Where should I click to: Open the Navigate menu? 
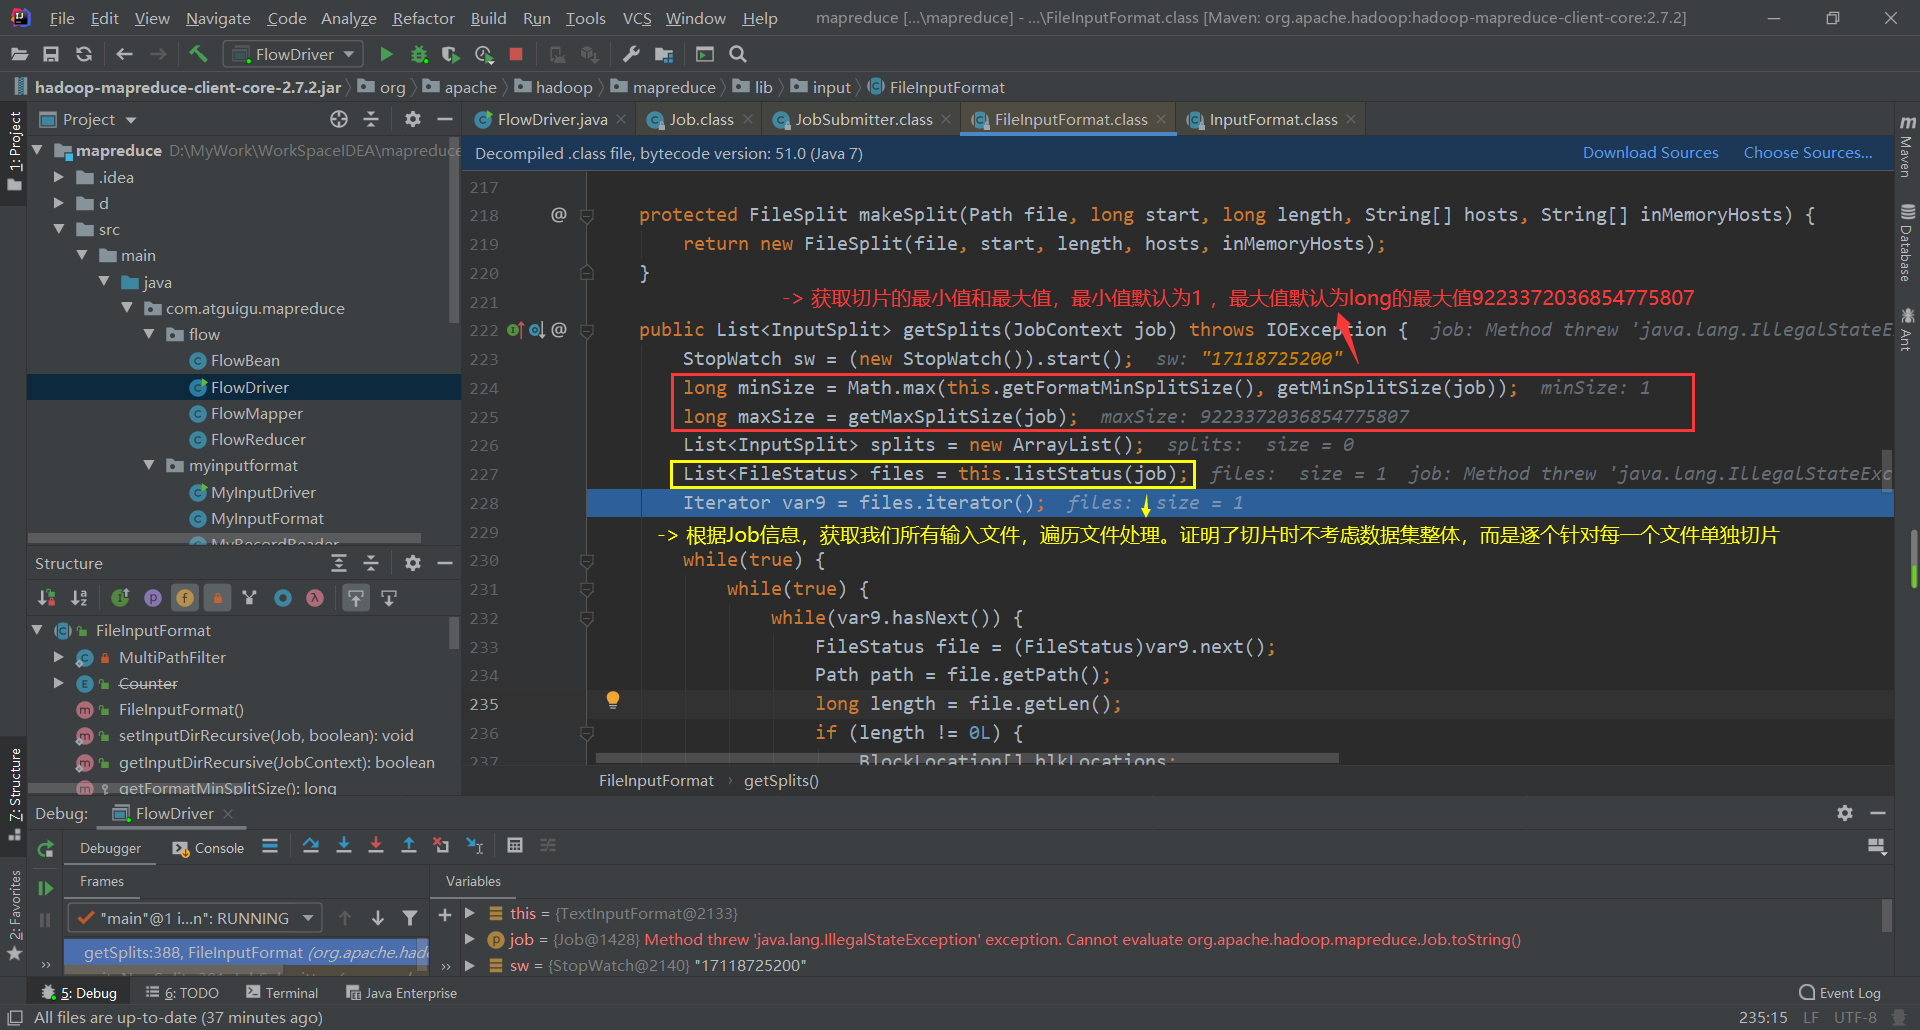pos(218,18)
